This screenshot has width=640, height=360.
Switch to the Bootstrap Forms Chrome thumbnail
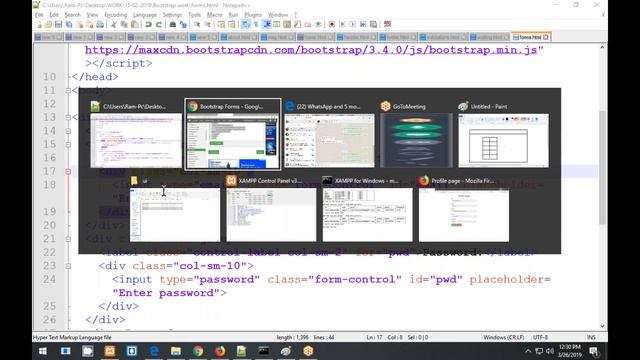pyautogui.click(x=233, y=134)
